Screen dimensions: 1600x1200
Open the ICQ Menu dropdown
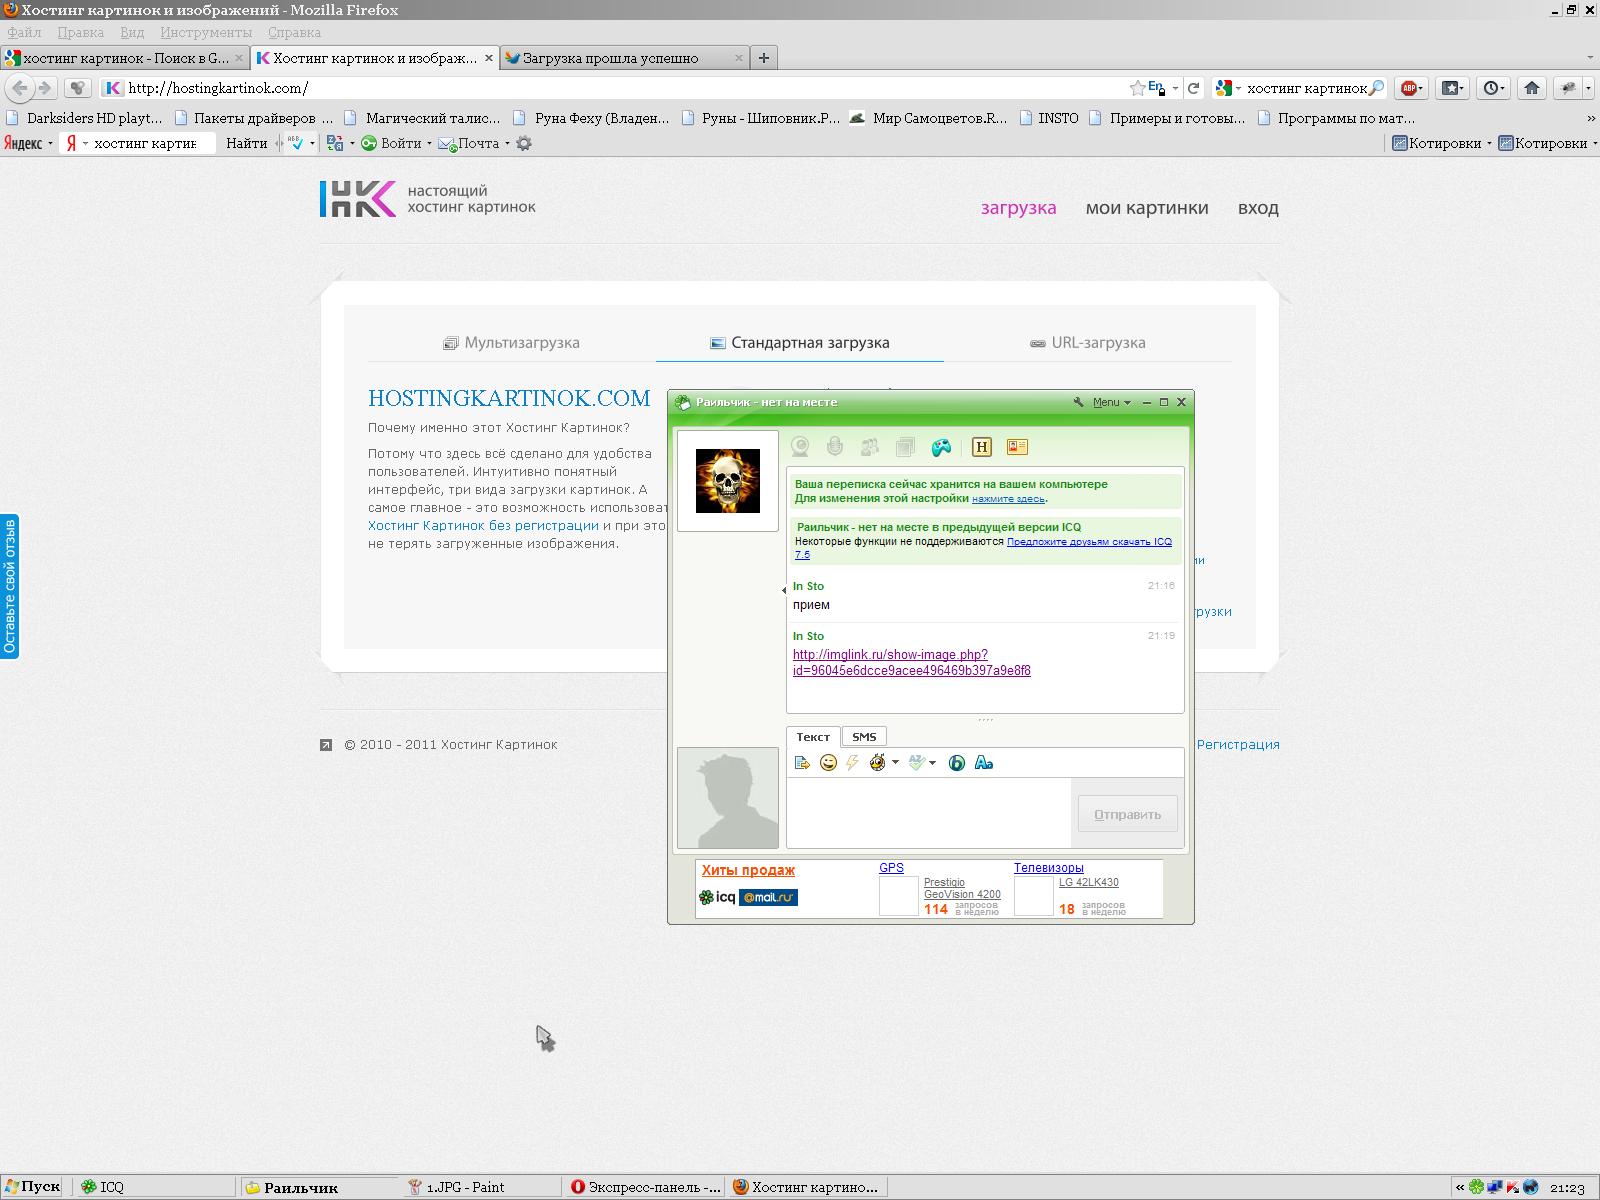click(1110, 402)
